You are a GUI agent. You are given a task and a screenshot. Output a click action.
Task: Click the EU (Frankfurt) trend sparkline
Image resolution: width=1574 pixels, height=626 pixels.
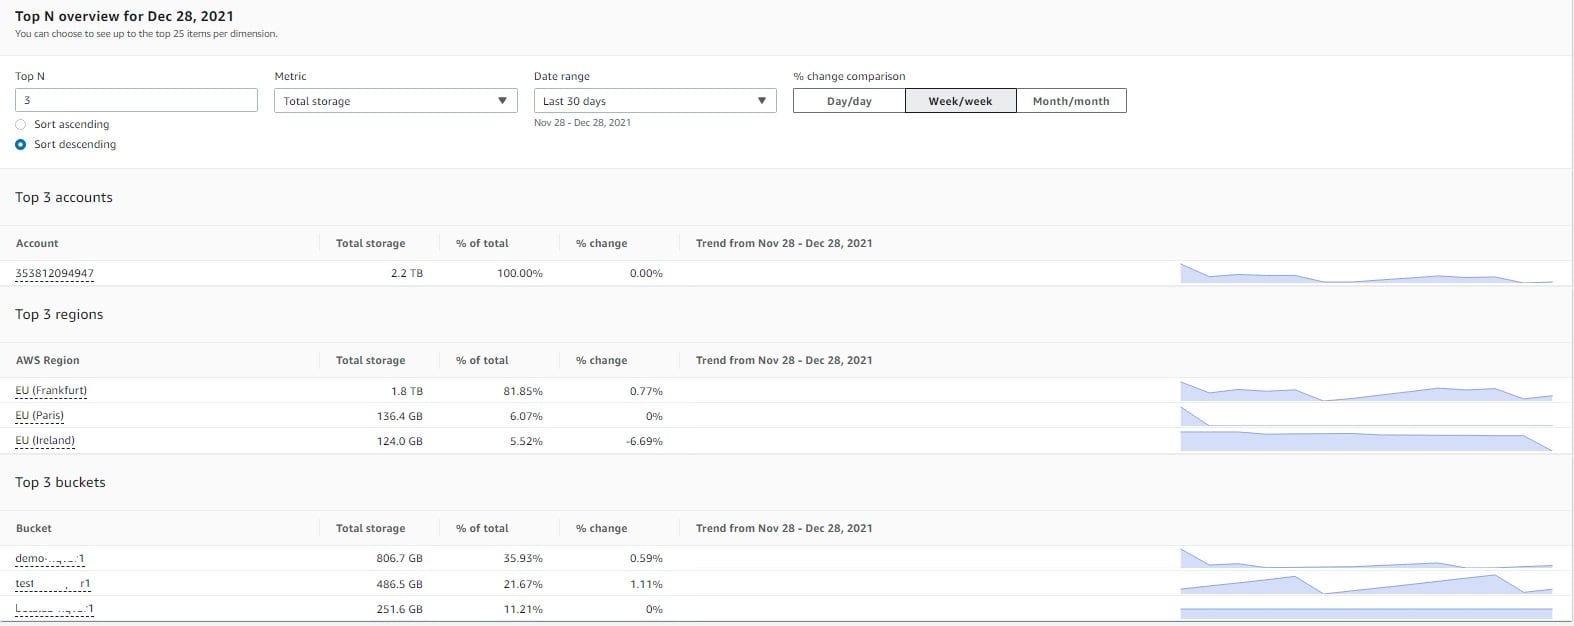1366,392
